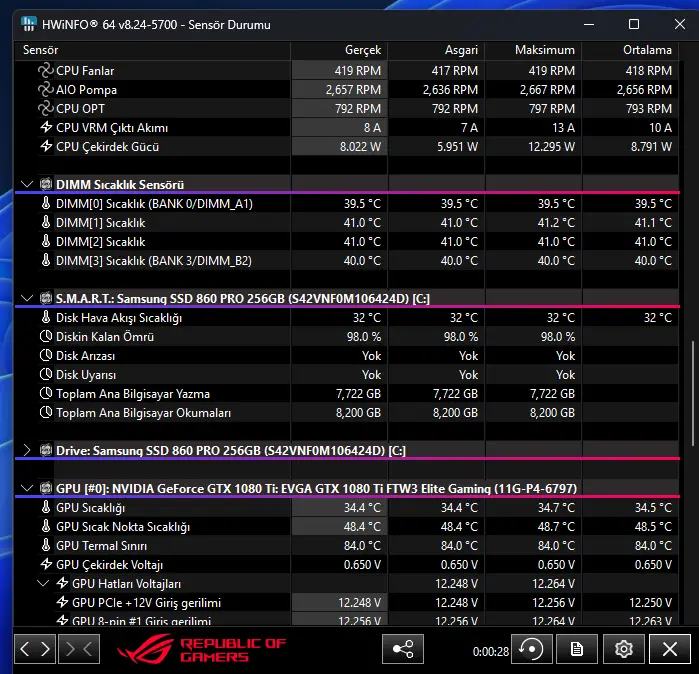The height and width of the screenshot is (674, 699).
Task: Click the thermometer icon of DIMM[1] Sıcaklık
Action: (x=46, y=222)
